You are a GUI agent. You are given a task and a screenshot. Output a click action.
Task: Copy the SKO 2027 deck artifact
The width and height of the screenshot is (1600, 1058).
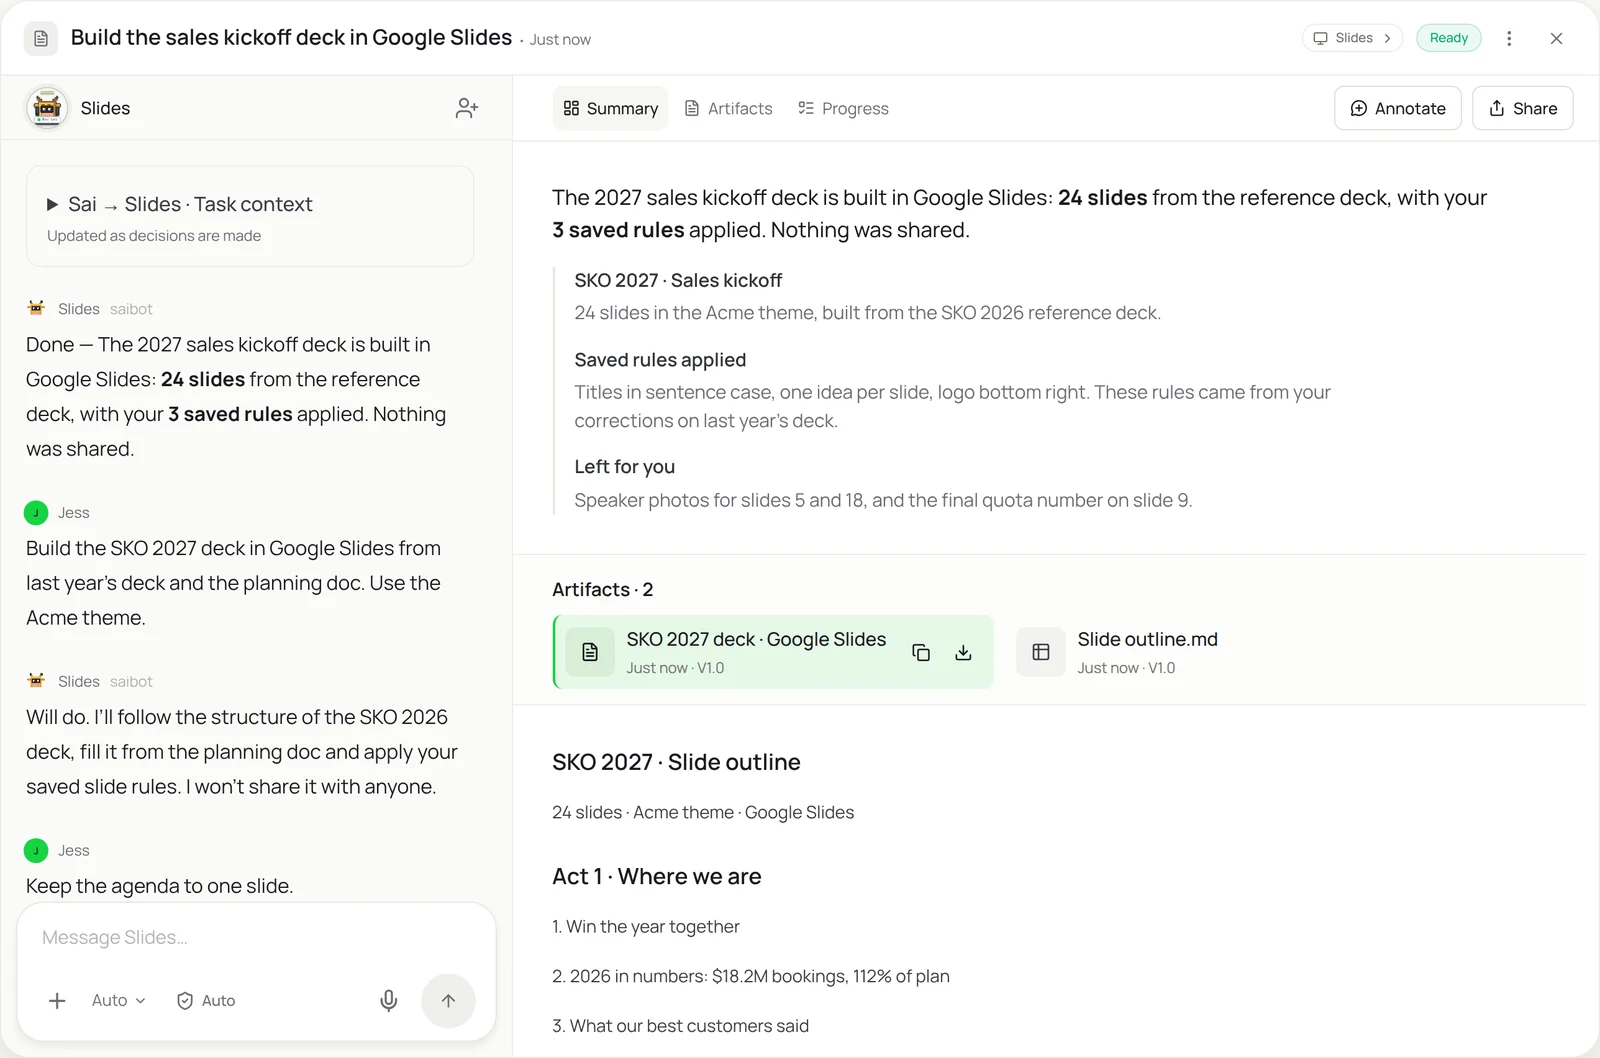(921, 652)
